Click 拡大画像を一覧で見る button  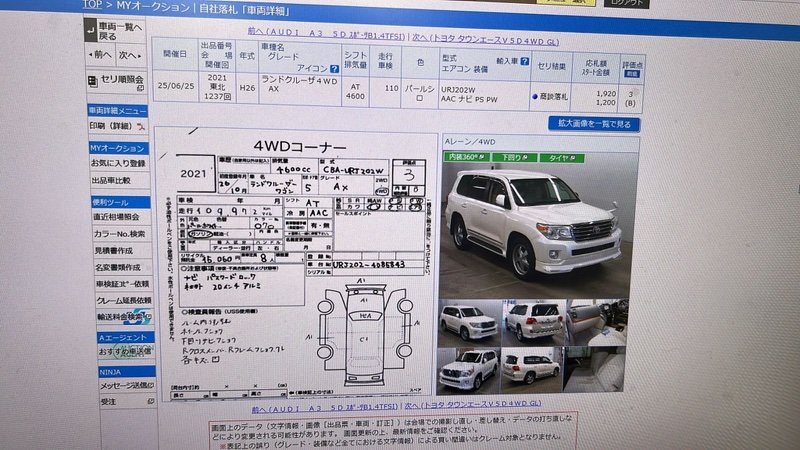(x=594, y=124)
